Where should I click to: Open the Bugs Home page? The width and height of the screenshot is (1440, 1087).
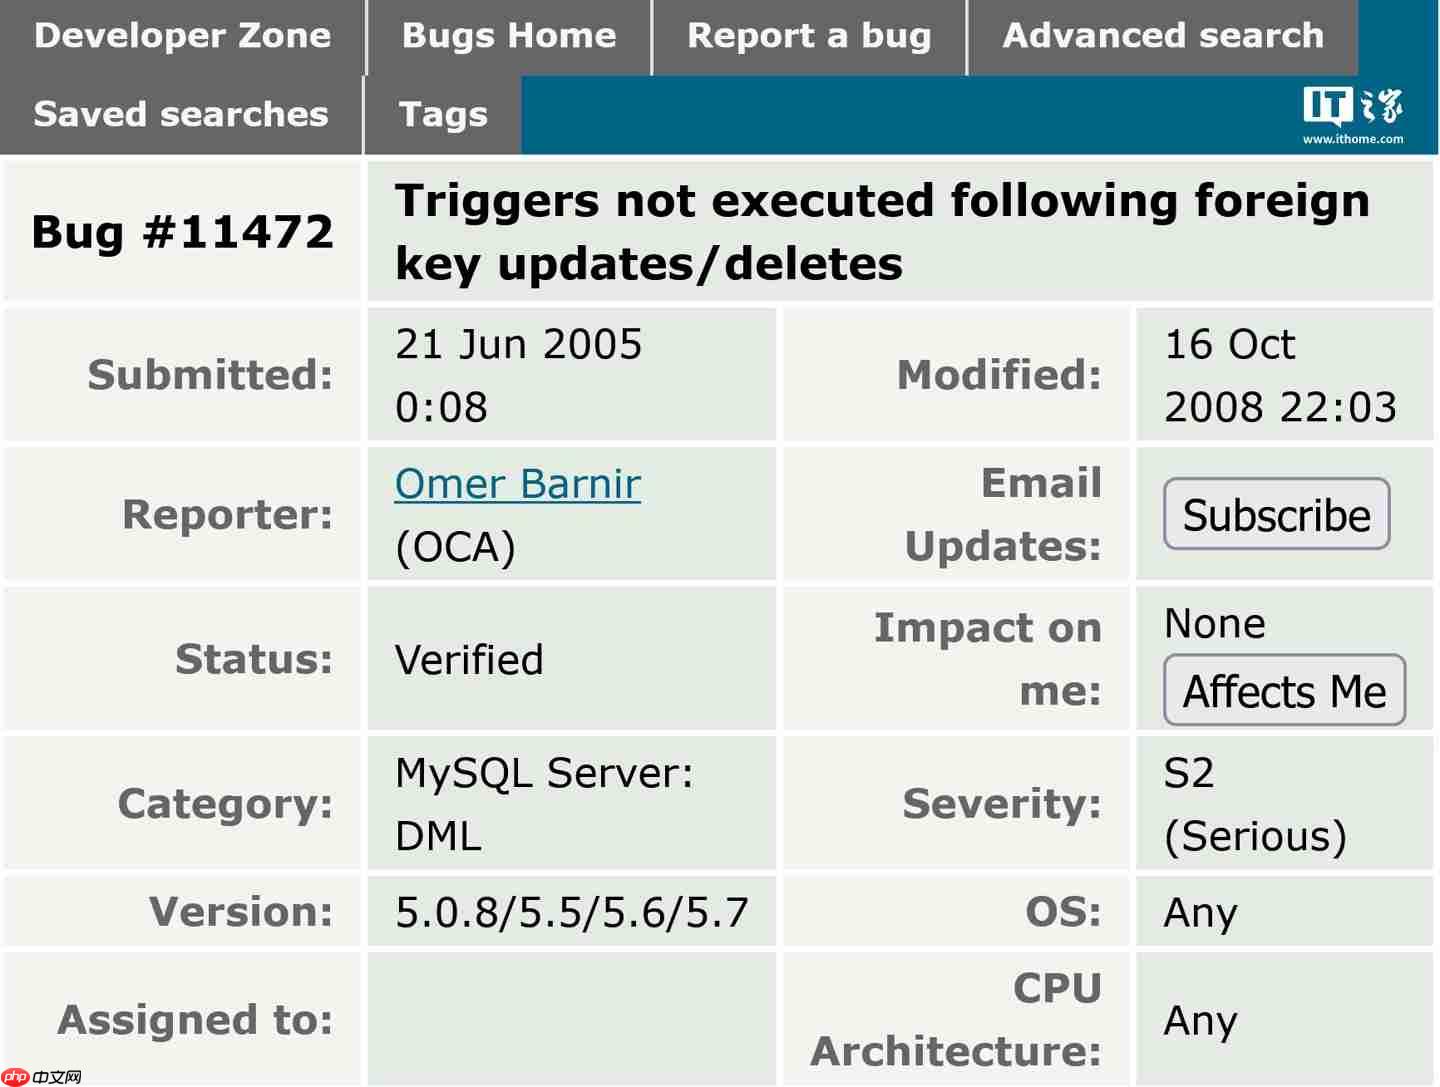(x=508, y=36)
